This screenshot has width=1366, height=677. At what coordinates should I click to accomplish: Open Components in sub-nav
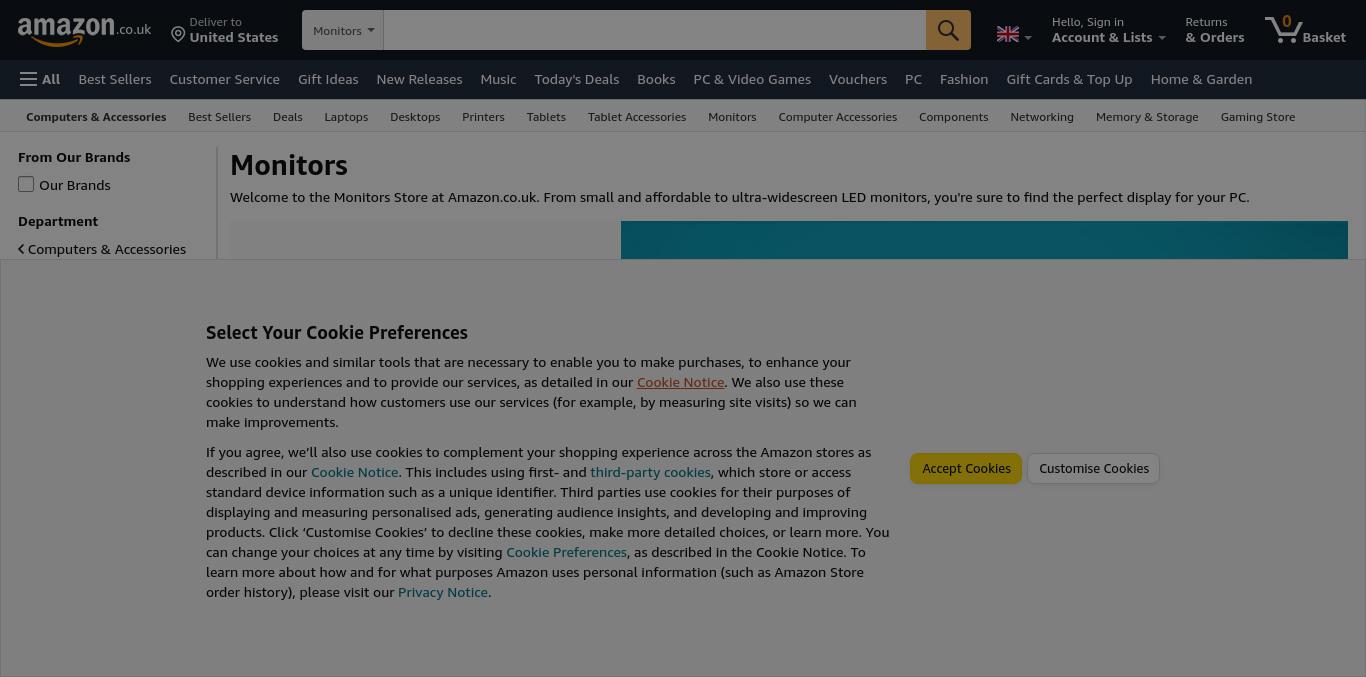point(953,117)
